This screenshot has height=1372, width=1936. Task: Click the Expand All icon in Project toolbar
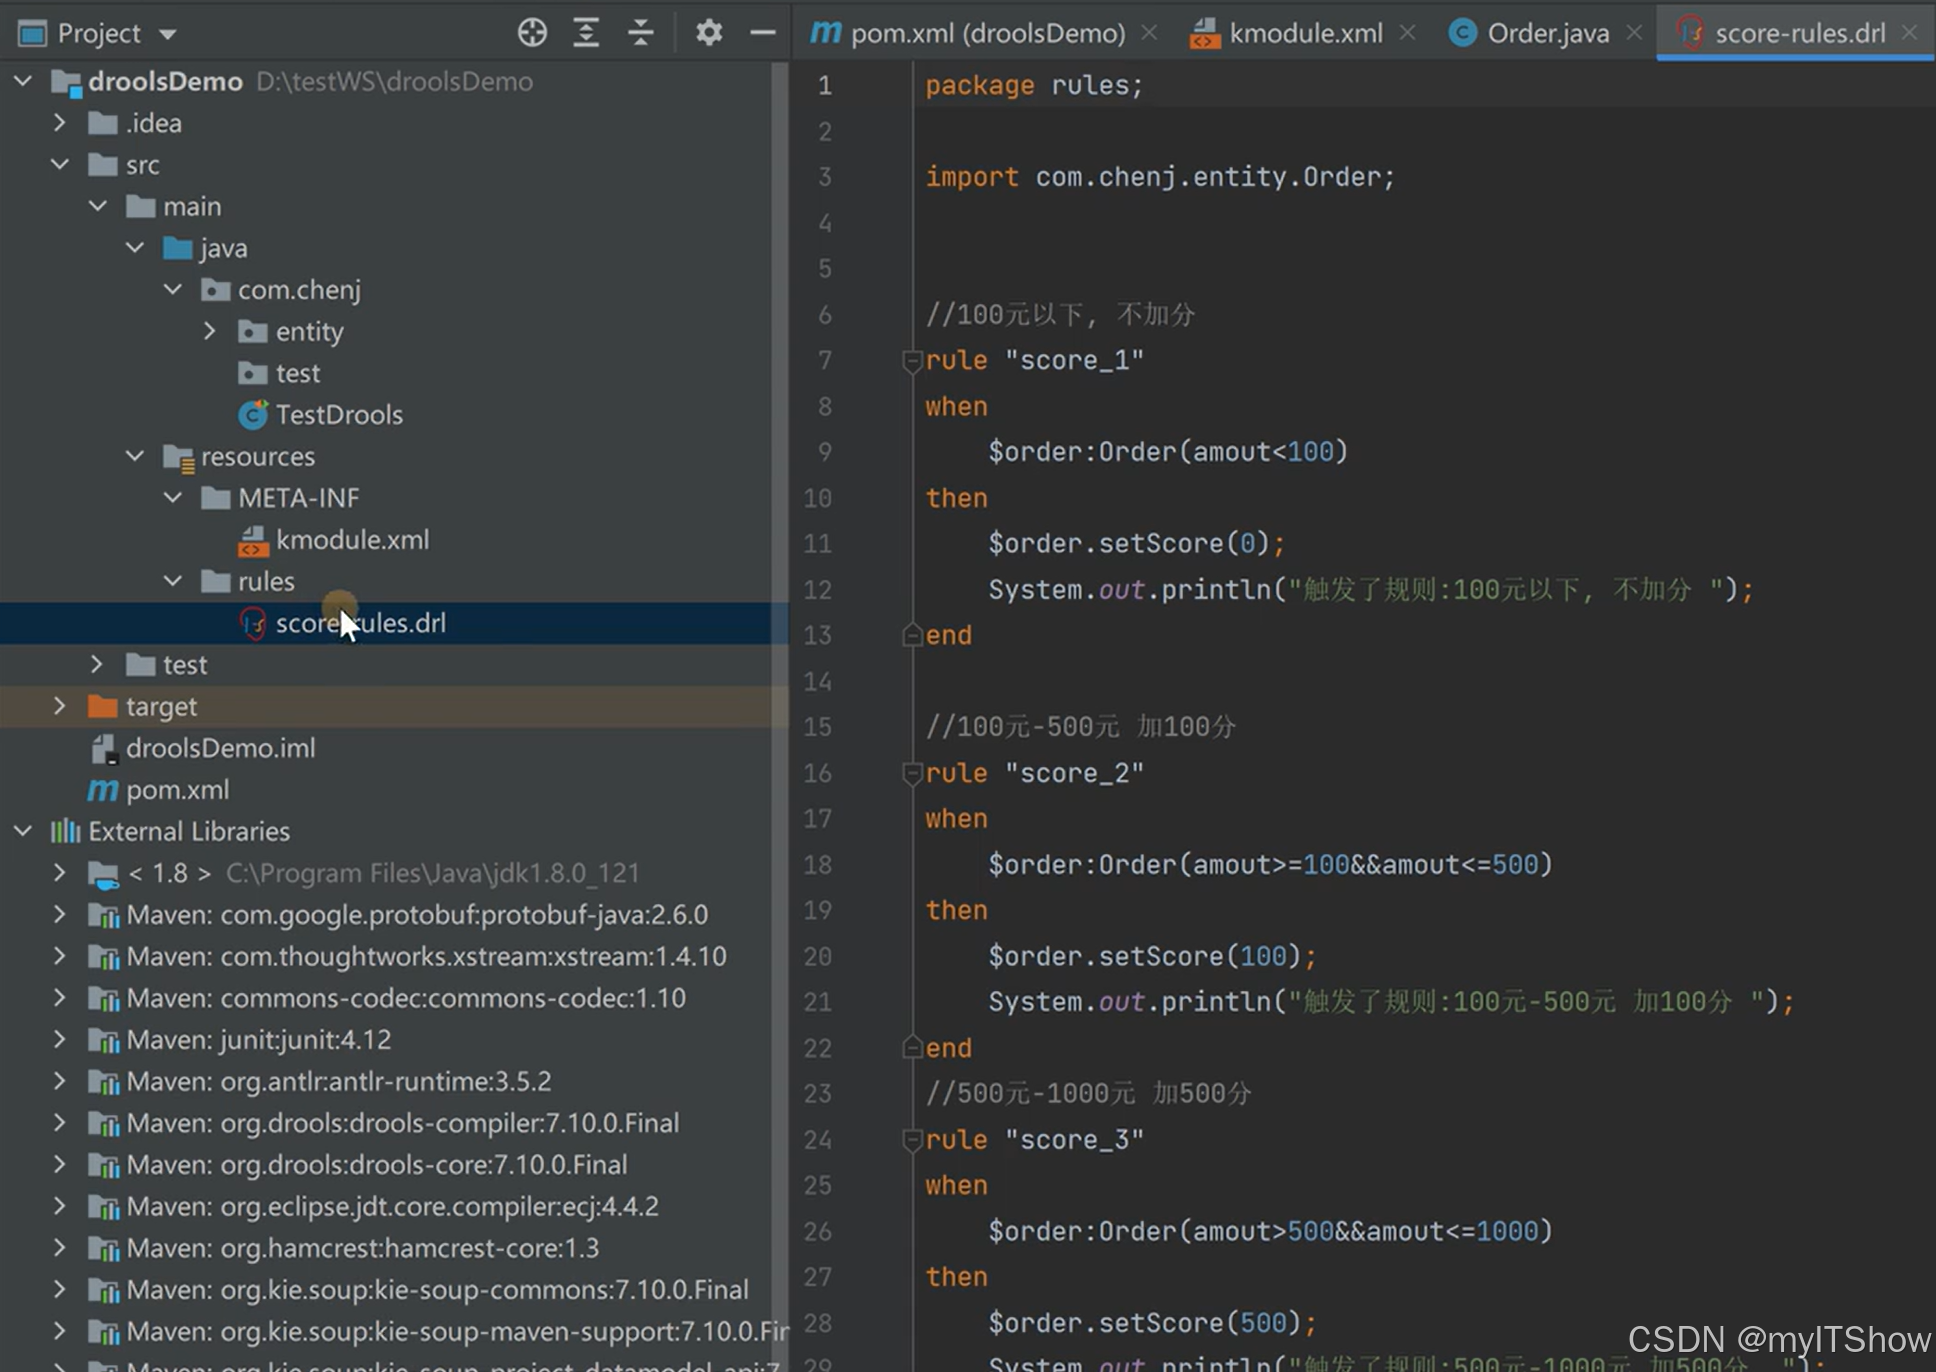(586, 33)
